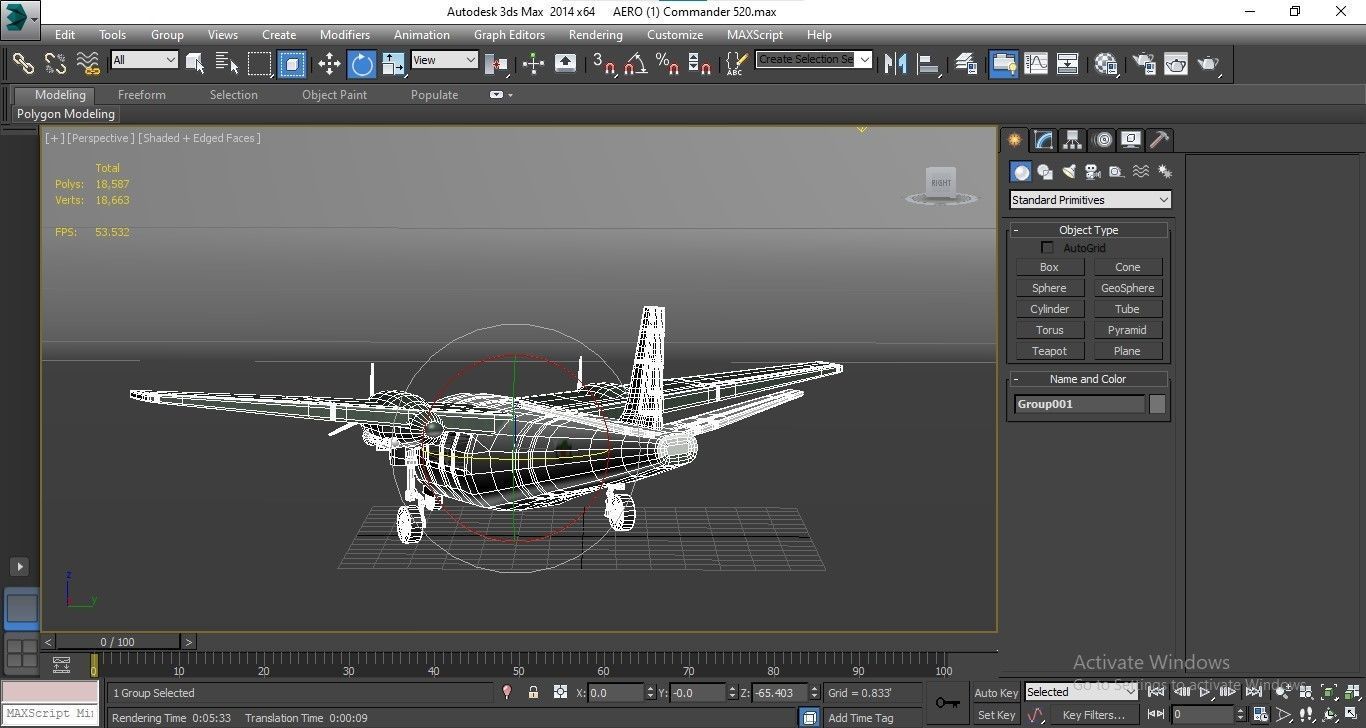Click Edit Named Selection Sets icon
1366x728 pixels.
pyautogui.click(x=736, y=64)
